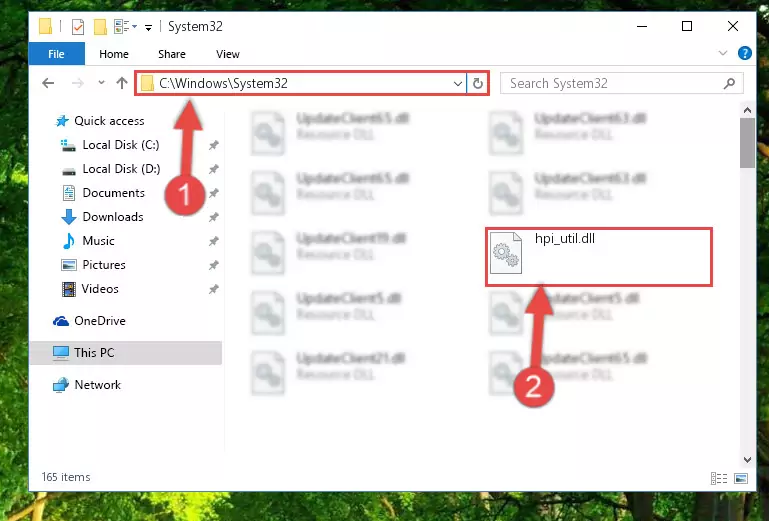Click the Search System32 box
The image size is (769, 521).
coord(622,83)
